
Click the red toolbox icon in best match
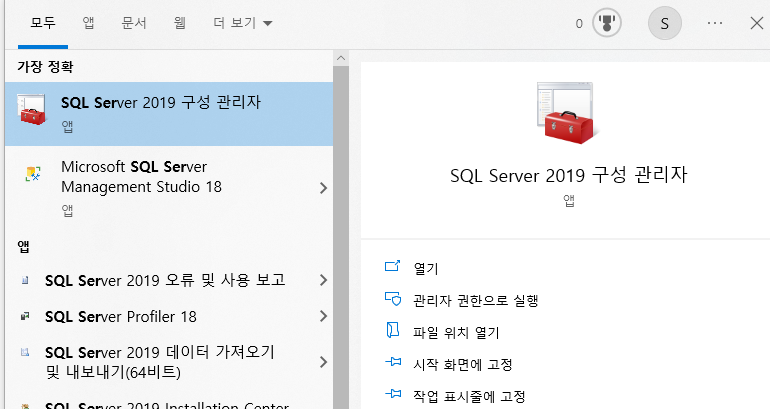tap(32, 110)
